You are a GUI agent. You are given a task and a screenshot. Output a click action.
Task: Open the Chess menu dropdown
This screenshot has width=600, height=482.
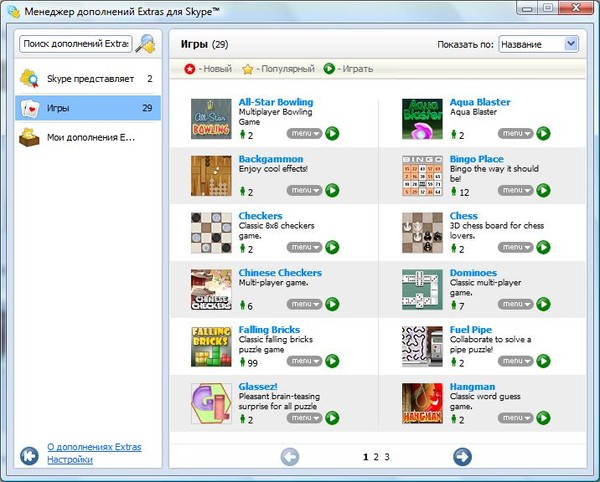click(x=515, y=247)
